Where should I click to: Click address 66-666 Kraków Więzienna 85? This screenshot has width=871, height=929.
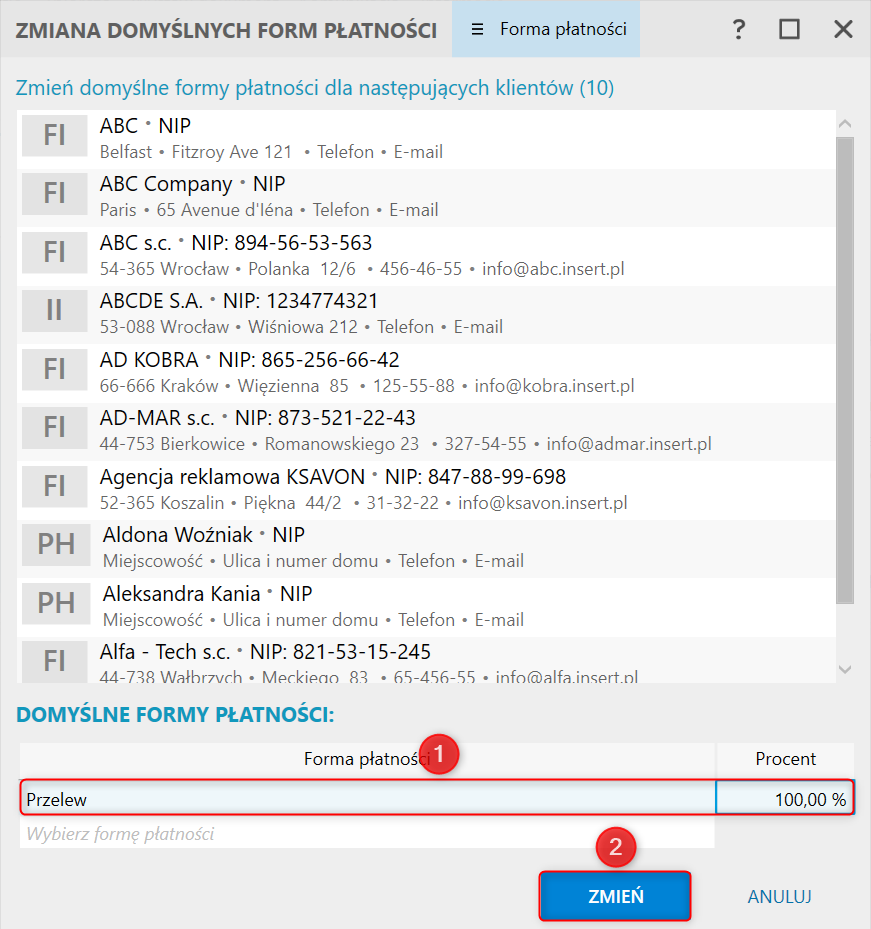coord(224,386)
